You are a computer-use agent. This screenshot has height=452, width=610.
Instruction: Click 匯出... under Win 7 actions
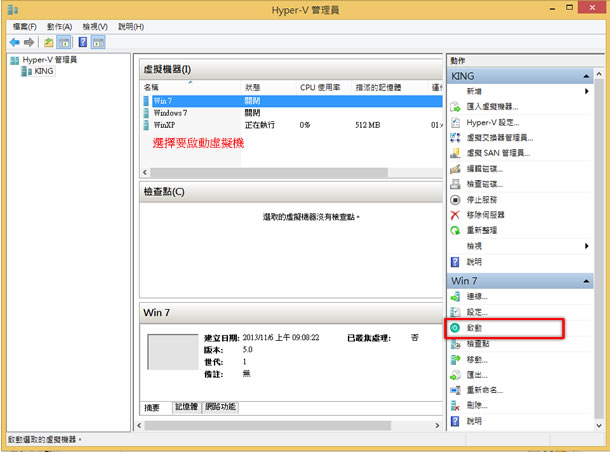click(x=477, y=375)
